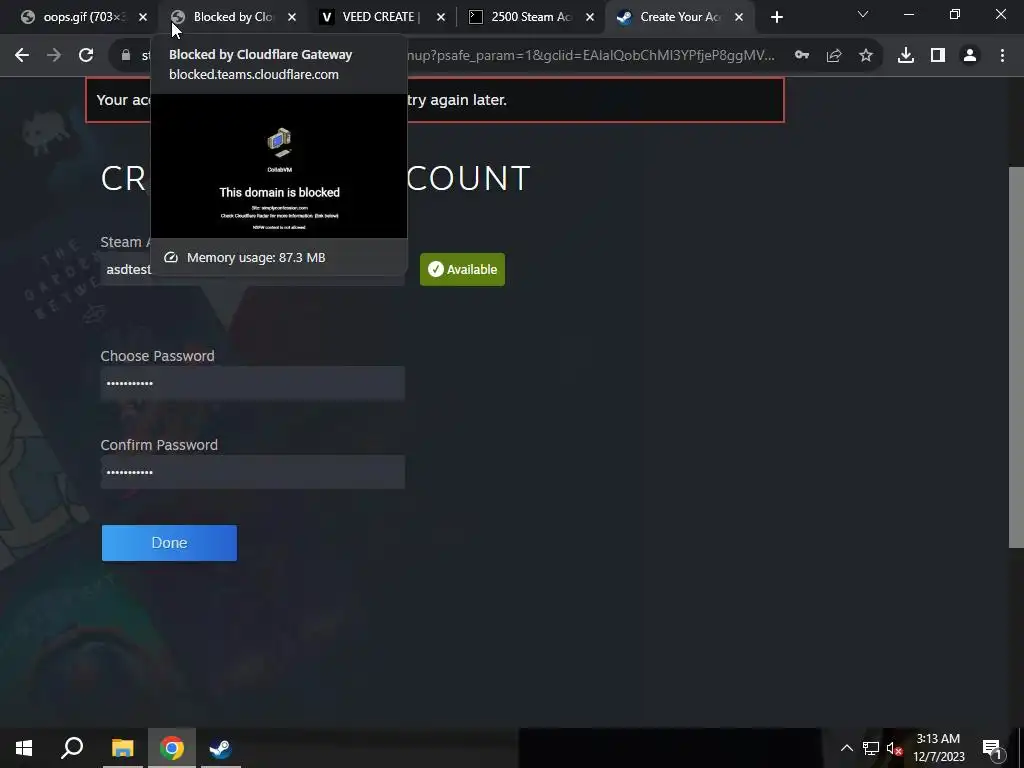Bookmark this page with the star
This screenshot has height=768, width=1024.
click(x=866, y=56)
